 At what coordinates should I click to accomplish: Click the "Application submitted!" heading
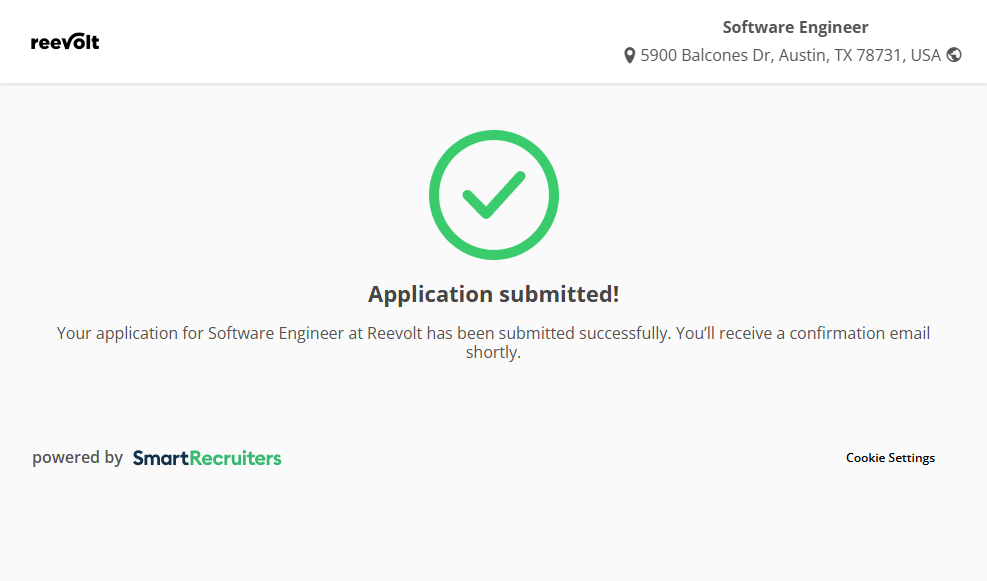[x=494, y=294]
